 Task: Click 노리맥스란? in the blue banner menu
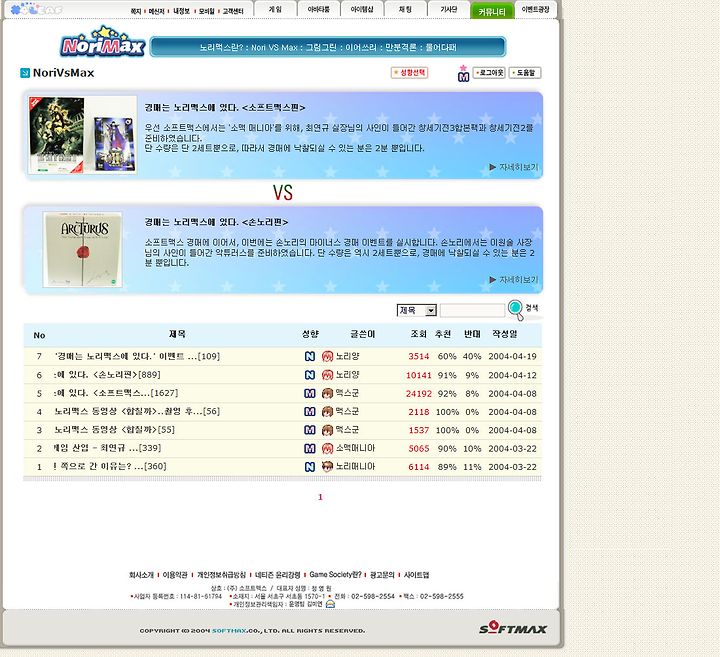221,47
